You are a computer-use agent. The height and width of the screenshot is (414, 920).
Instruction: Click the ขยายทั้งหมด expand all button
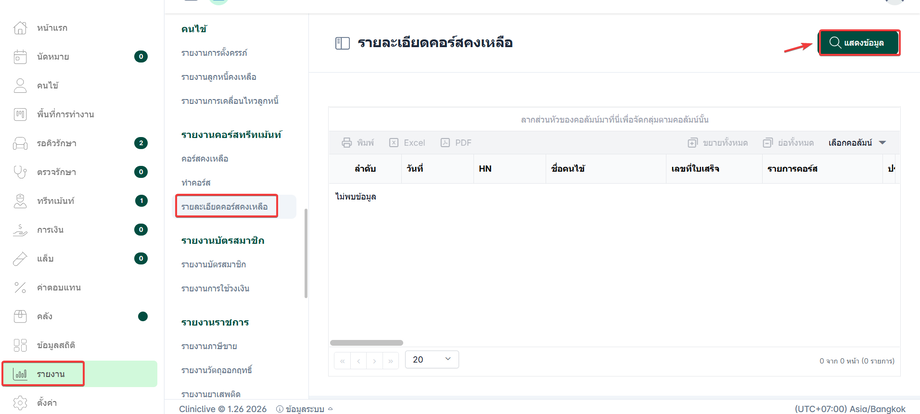pos(718,142)
